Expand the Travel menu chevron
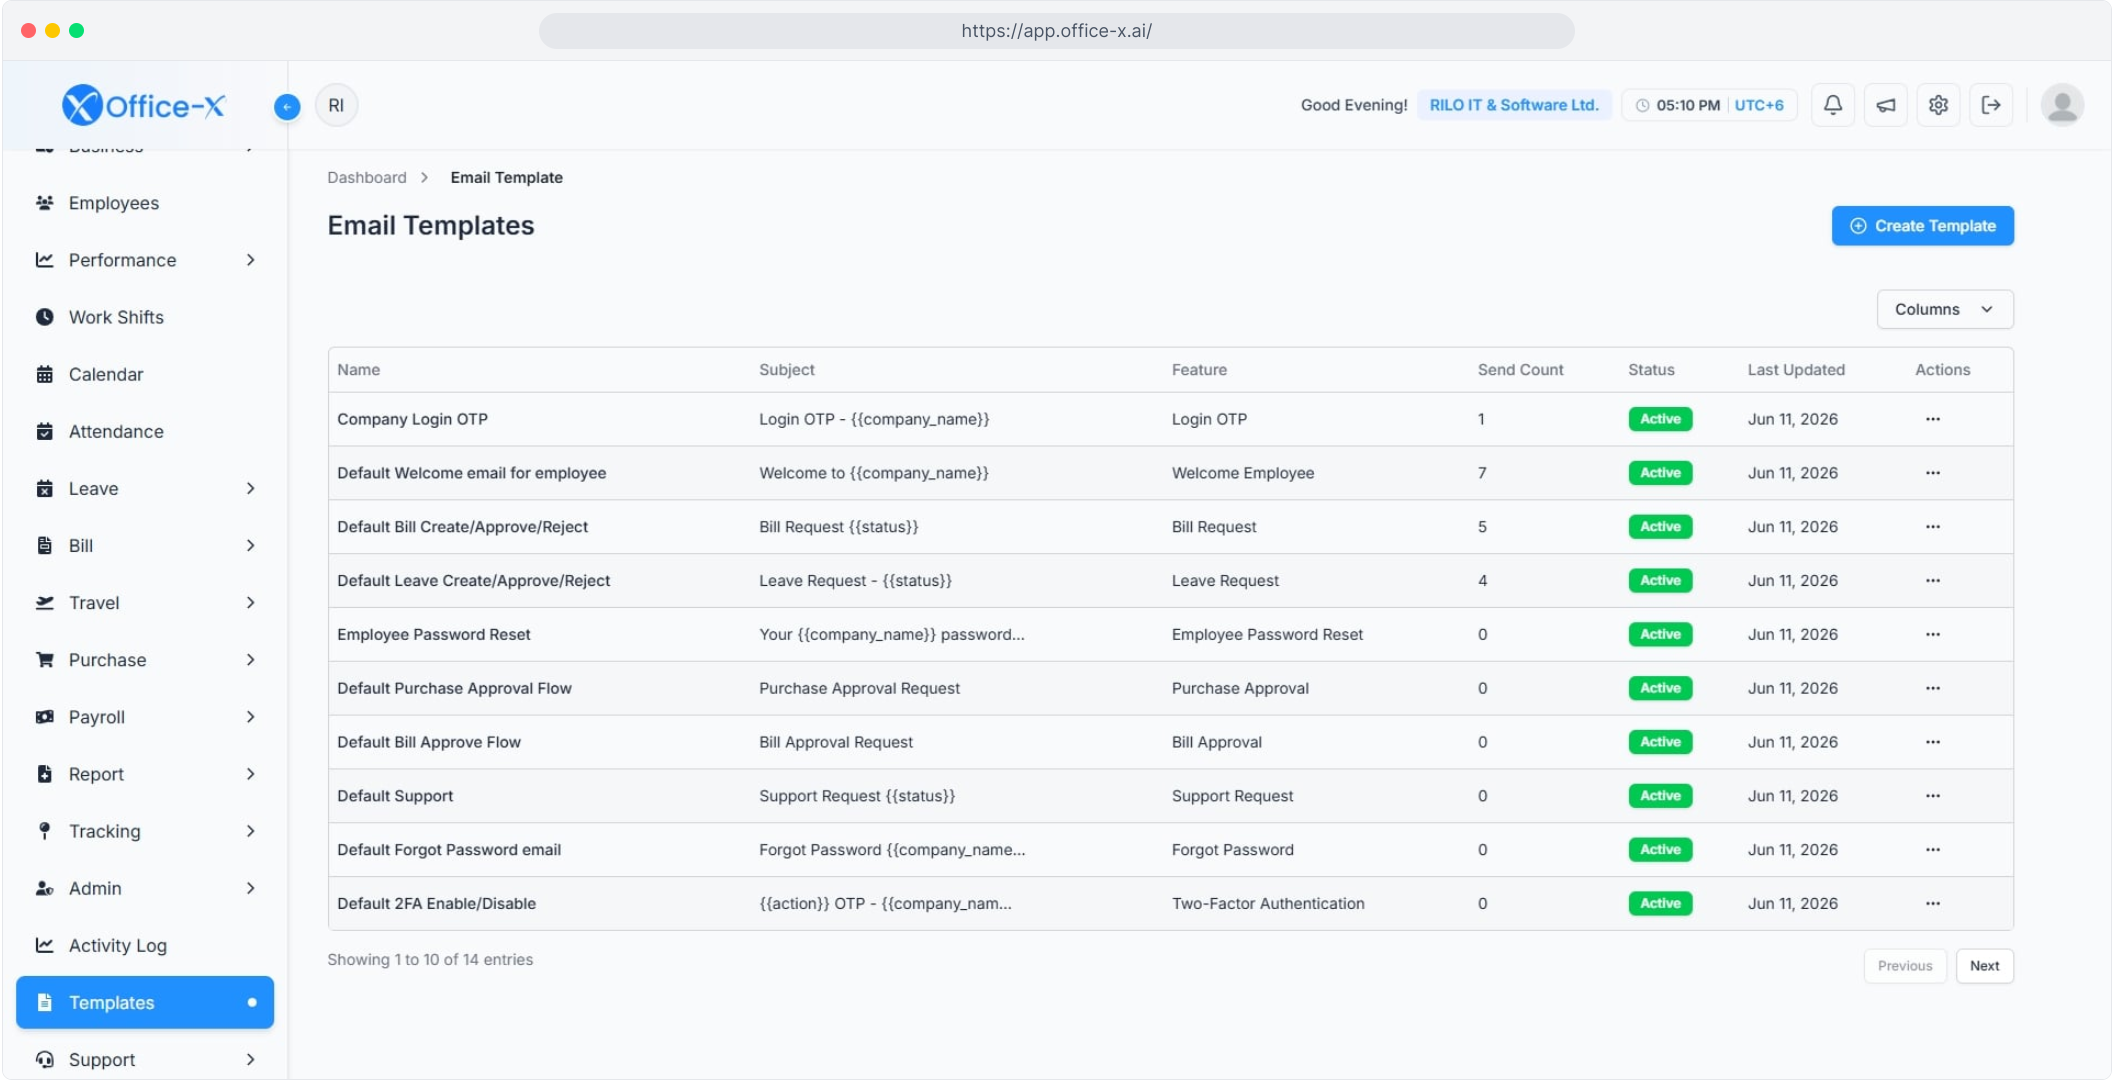This screenshot has width=2114, height=1080. coord(250,602)
